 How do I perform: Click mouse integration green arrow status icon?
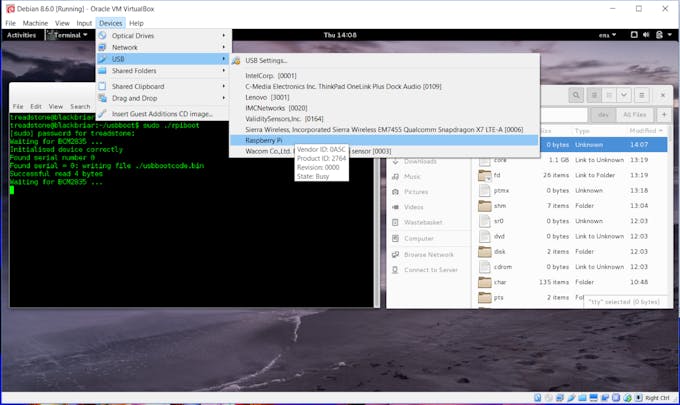tap(628, 398)
